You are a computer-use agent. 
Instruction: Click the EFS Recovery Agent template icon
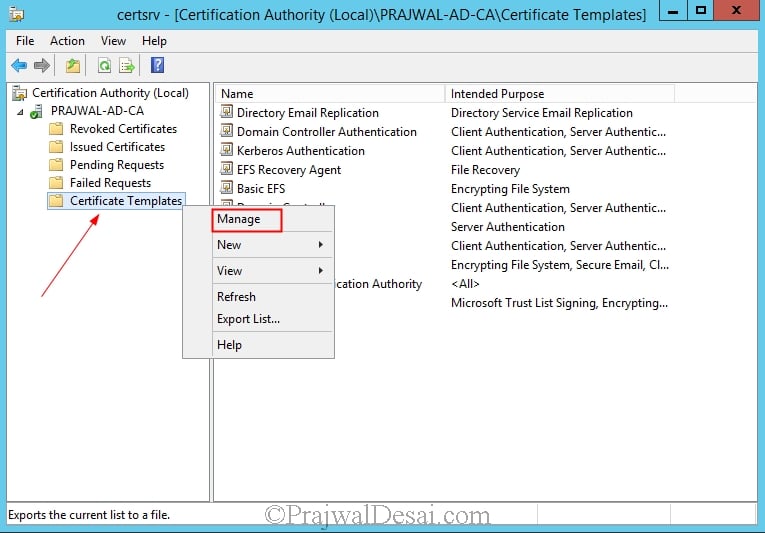pyautogui.click(x=226, y=169)
